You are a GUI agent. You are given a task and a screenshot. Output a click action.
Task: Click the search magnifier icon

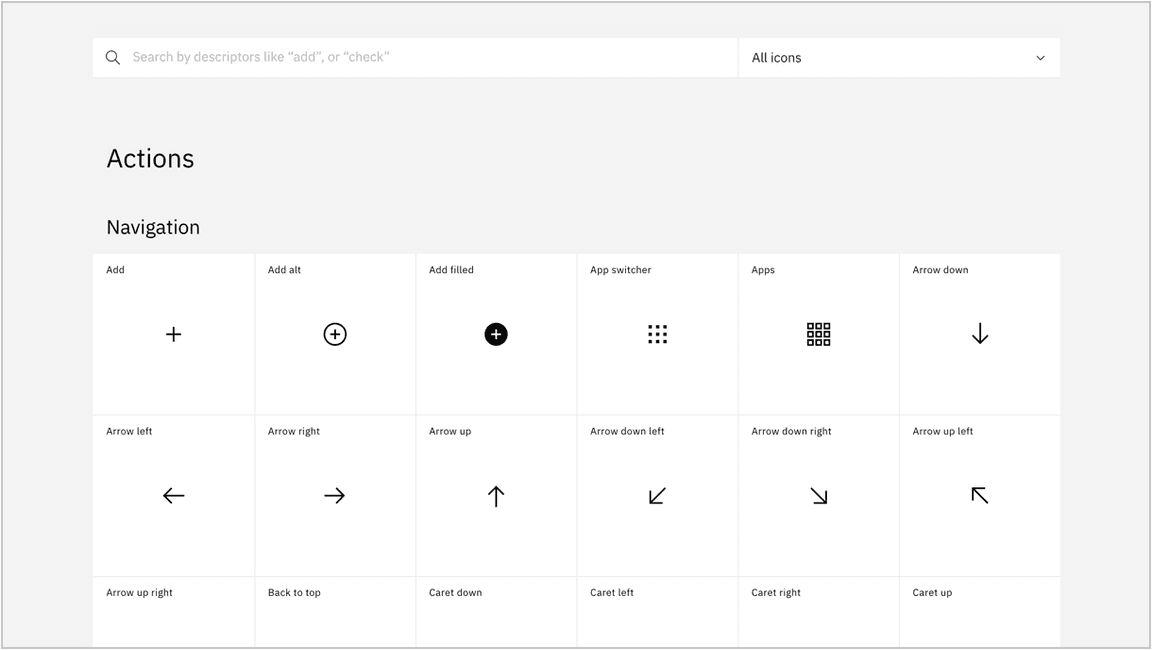click(x=112, y=57)
